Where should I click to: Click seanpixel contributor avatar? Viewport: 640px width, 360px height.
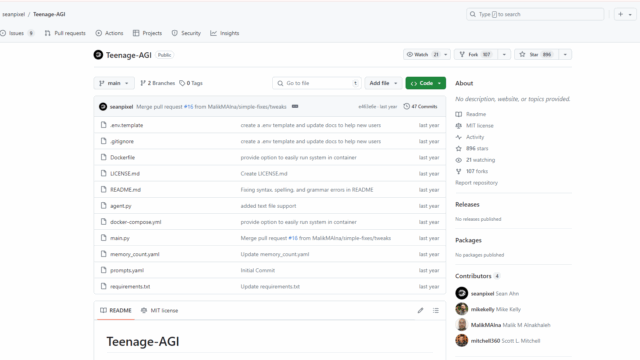462,293
